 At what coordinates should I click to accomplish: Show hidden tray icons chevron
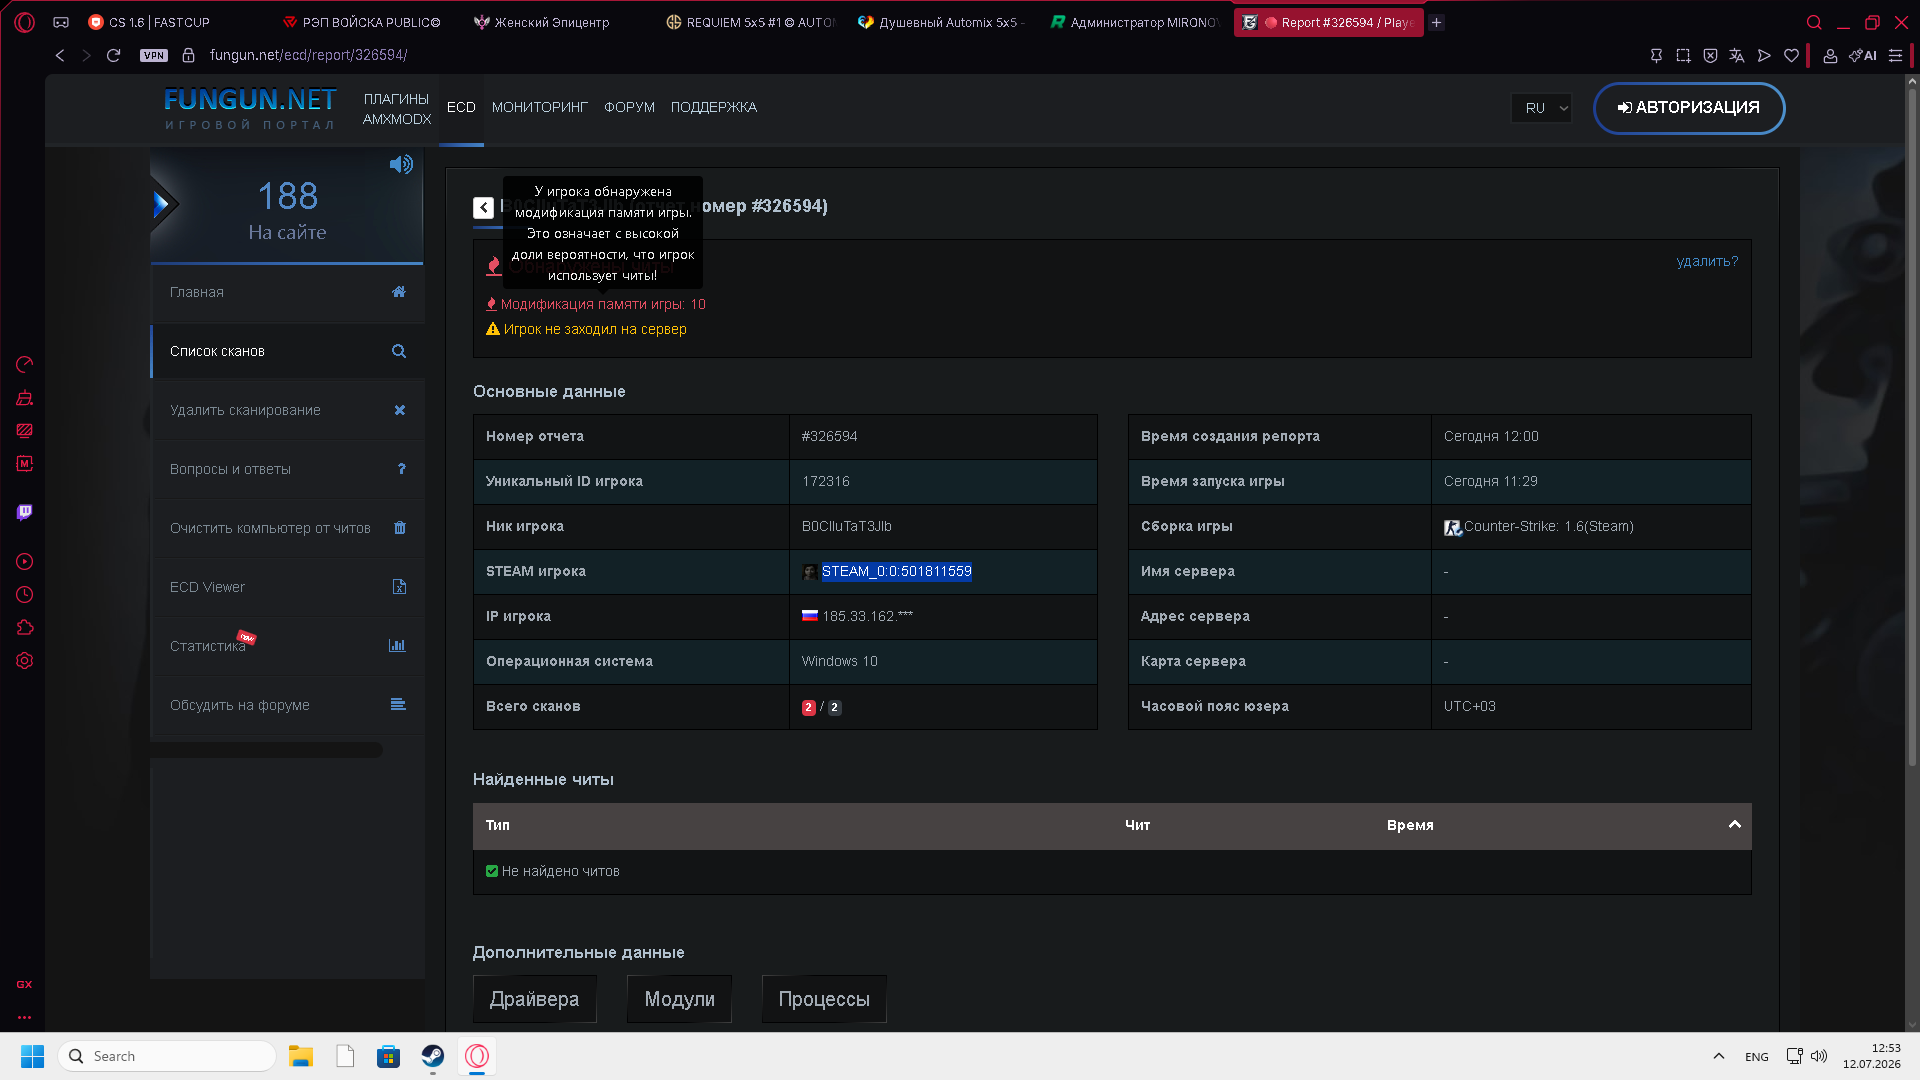pyautogui.click(x=1718, y=1056)
